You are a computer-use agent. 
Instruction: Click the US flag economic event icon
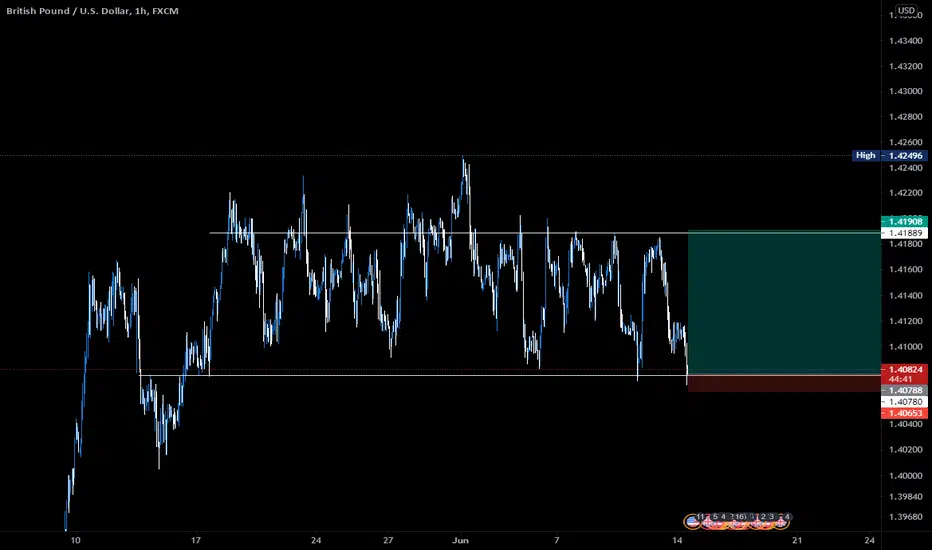(692, 522)
